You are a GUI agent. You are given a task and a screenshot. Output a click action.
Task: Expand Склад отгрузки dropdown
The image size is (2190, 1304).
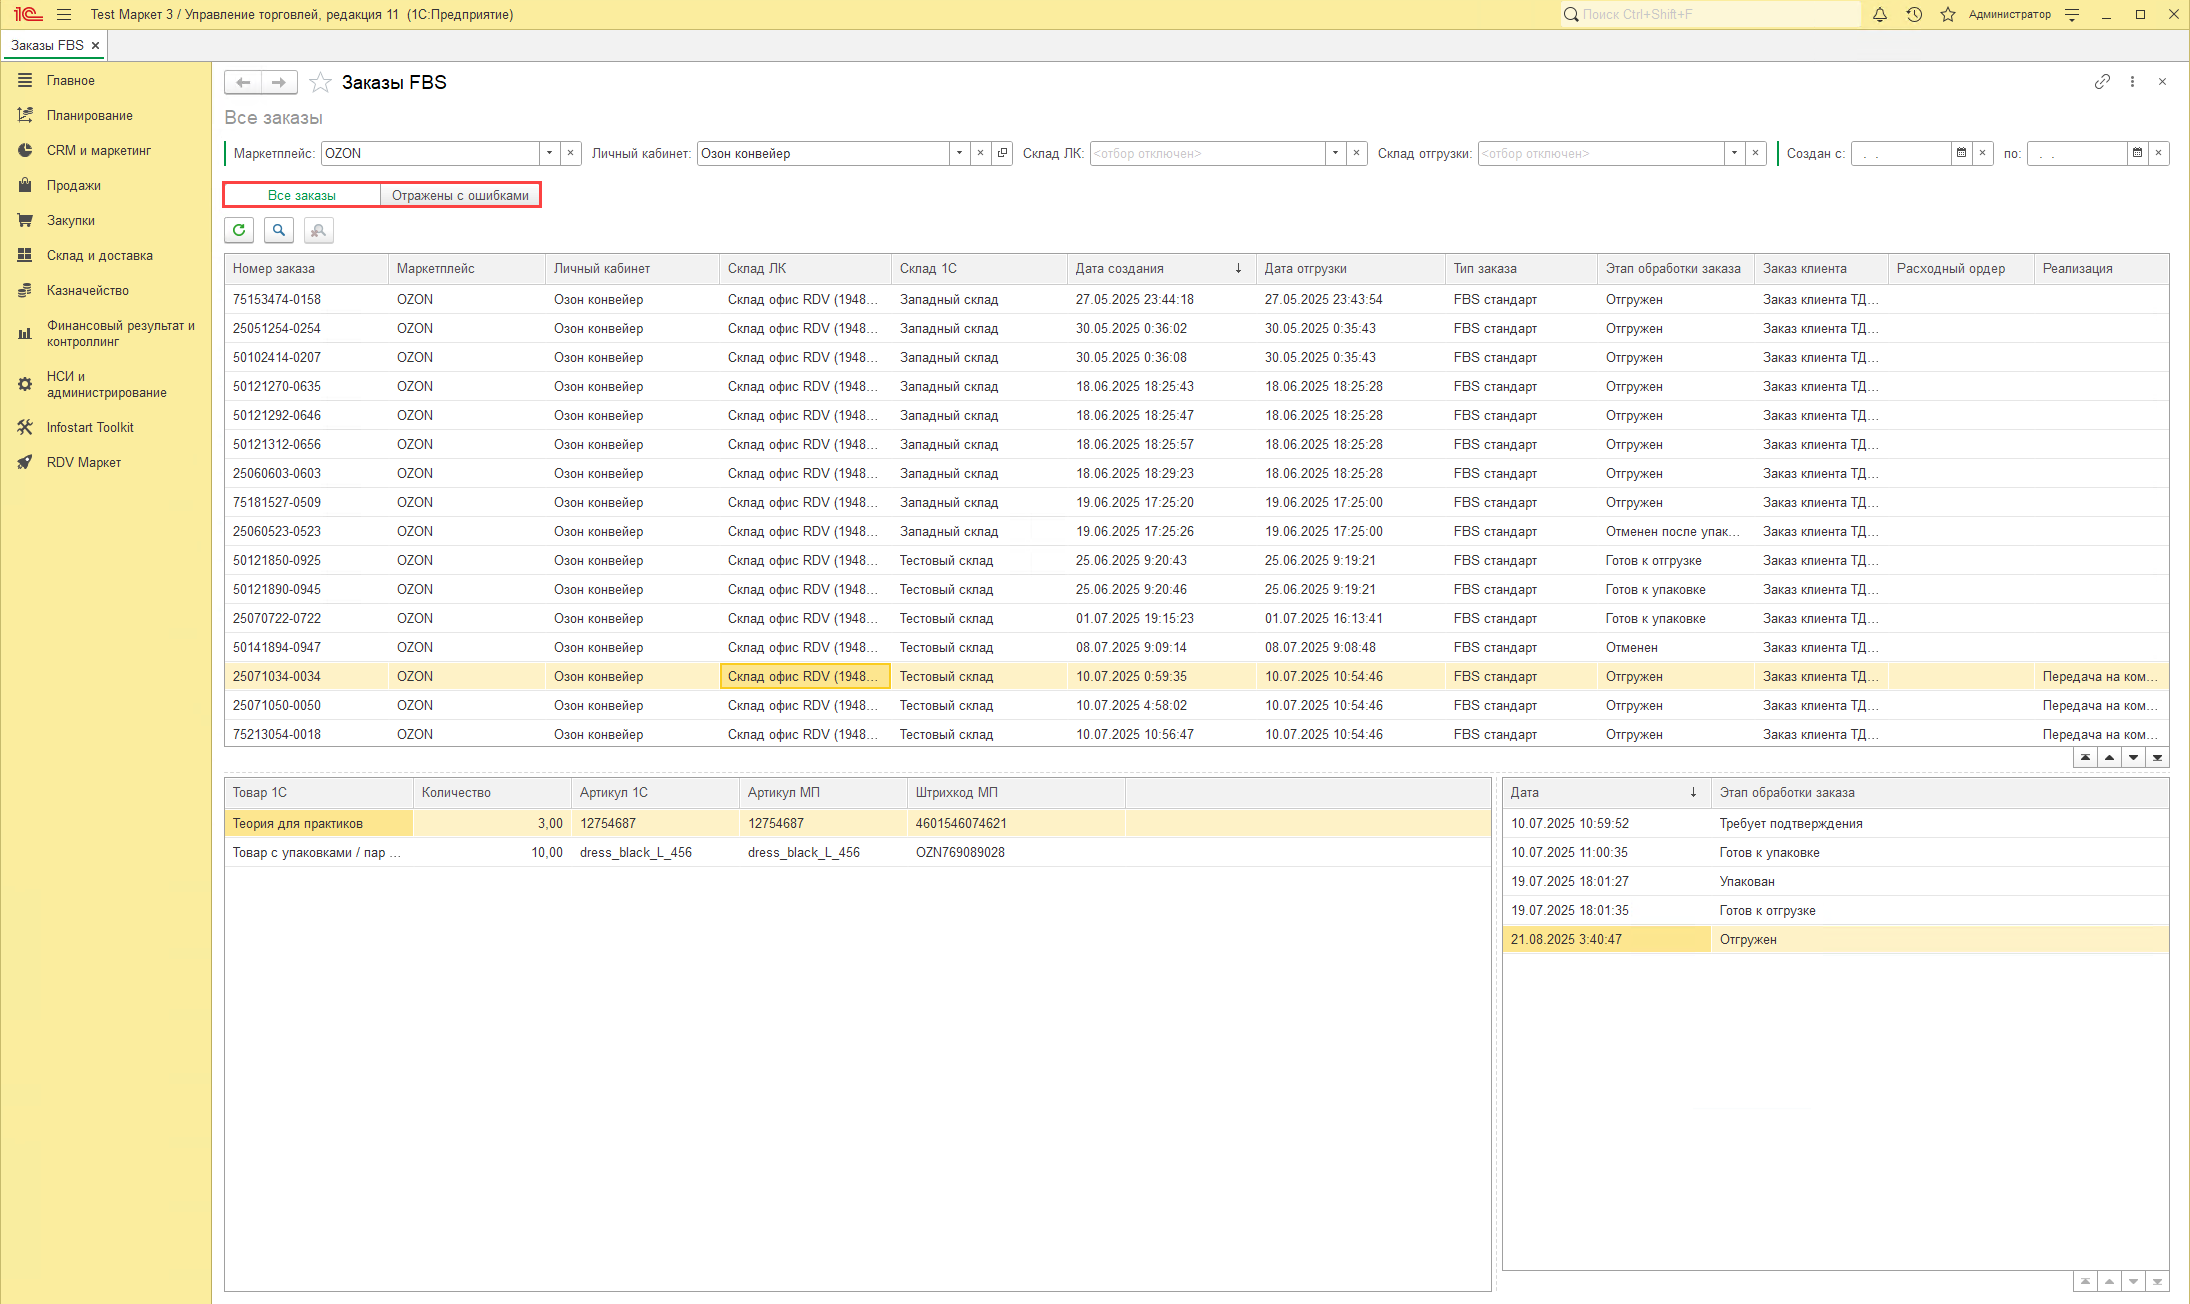[1734, 153]
